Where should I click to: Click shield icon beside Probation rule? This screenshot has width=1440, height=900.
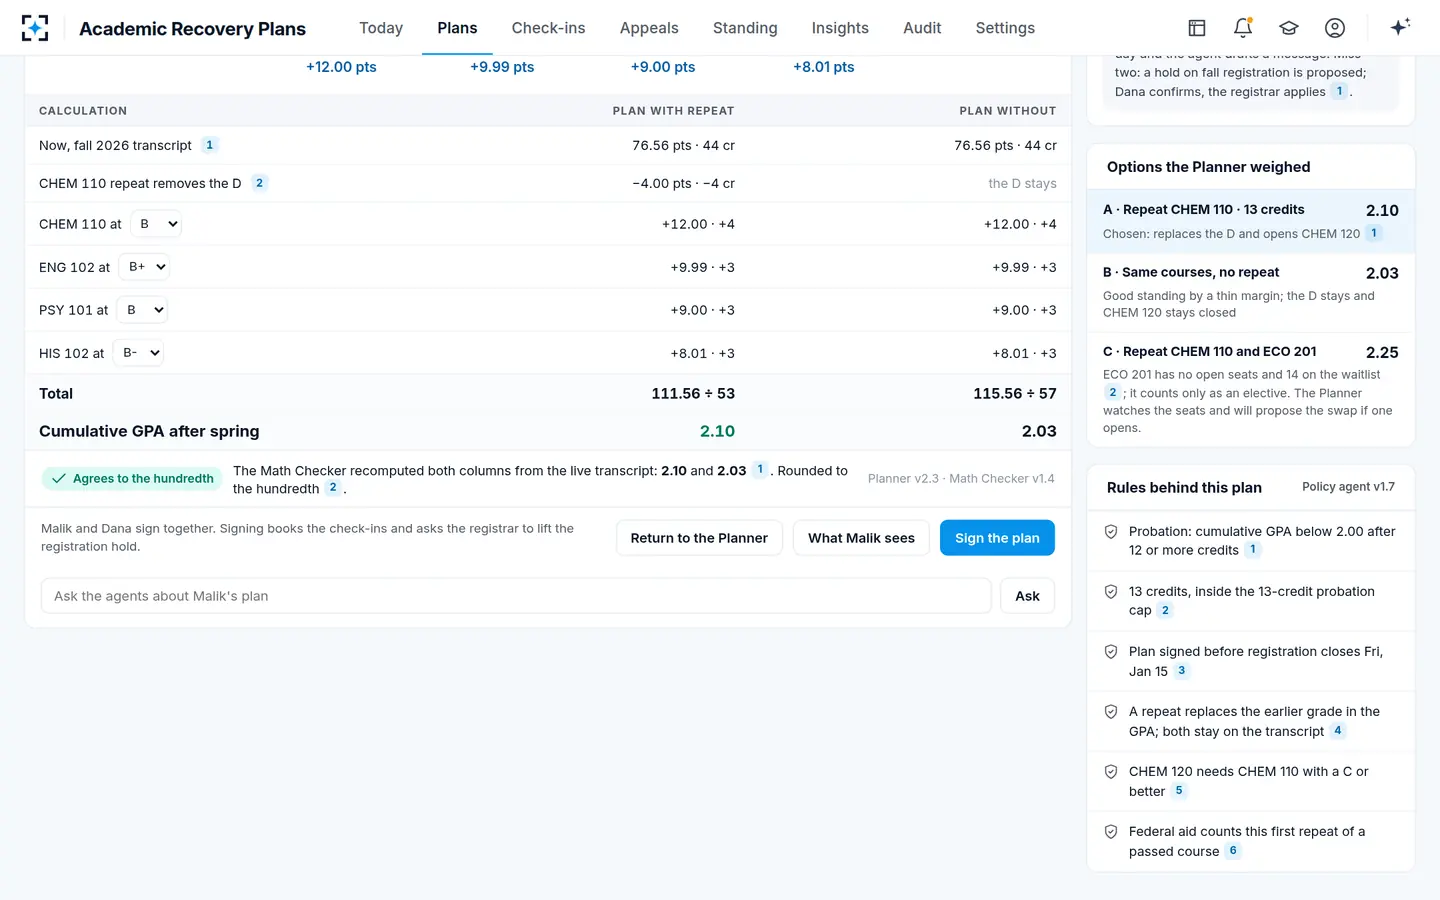1111,532
